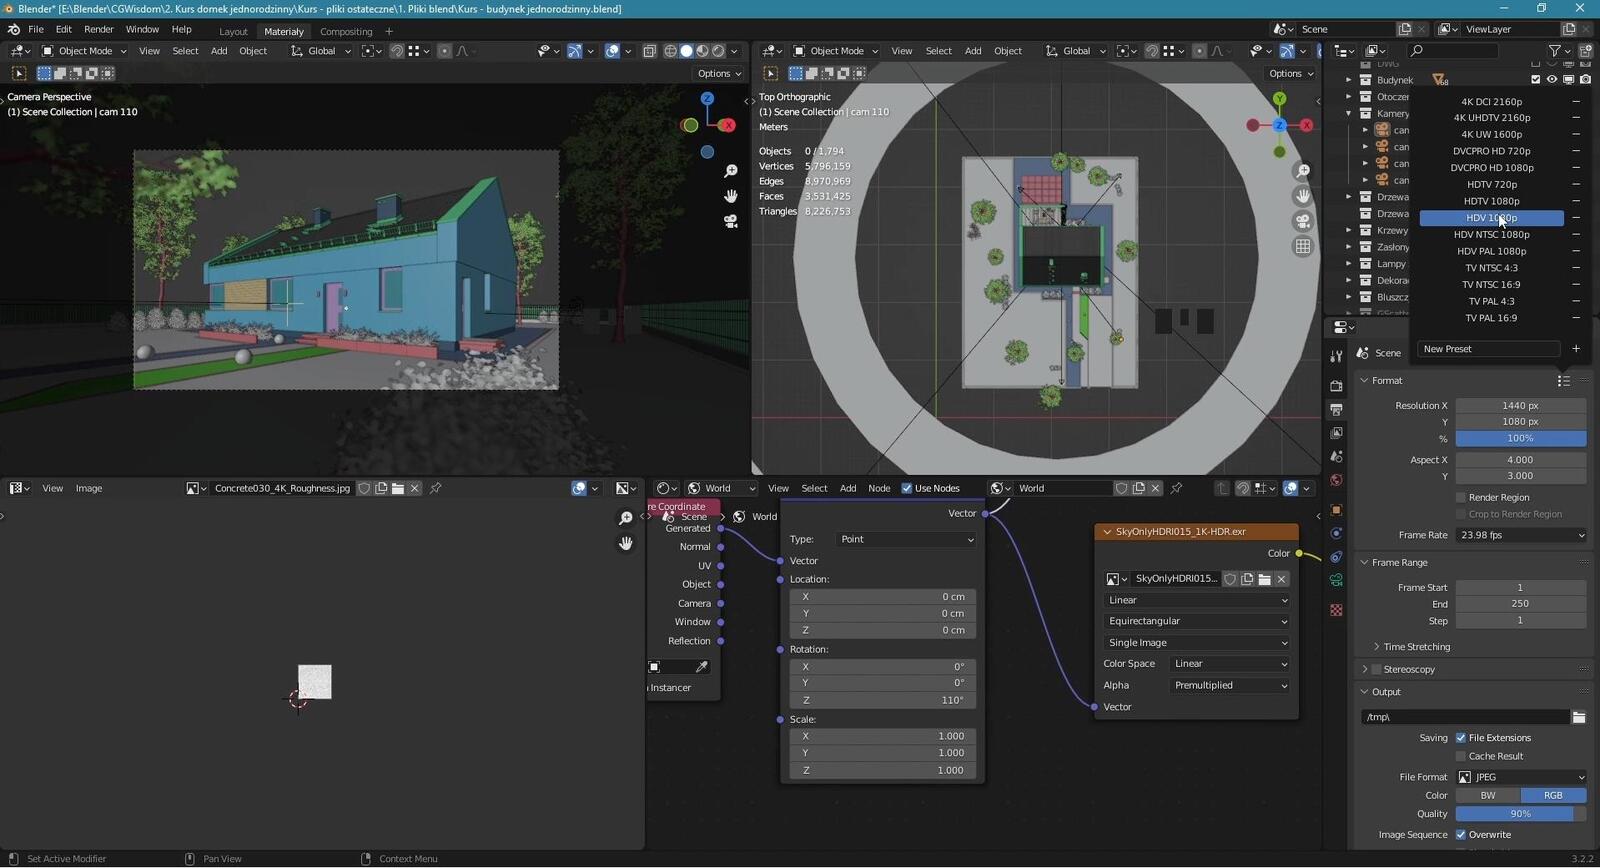Toggle camera view icon in the left viewport
This screenshot has height=868, width=1600.
click(731, 221)
